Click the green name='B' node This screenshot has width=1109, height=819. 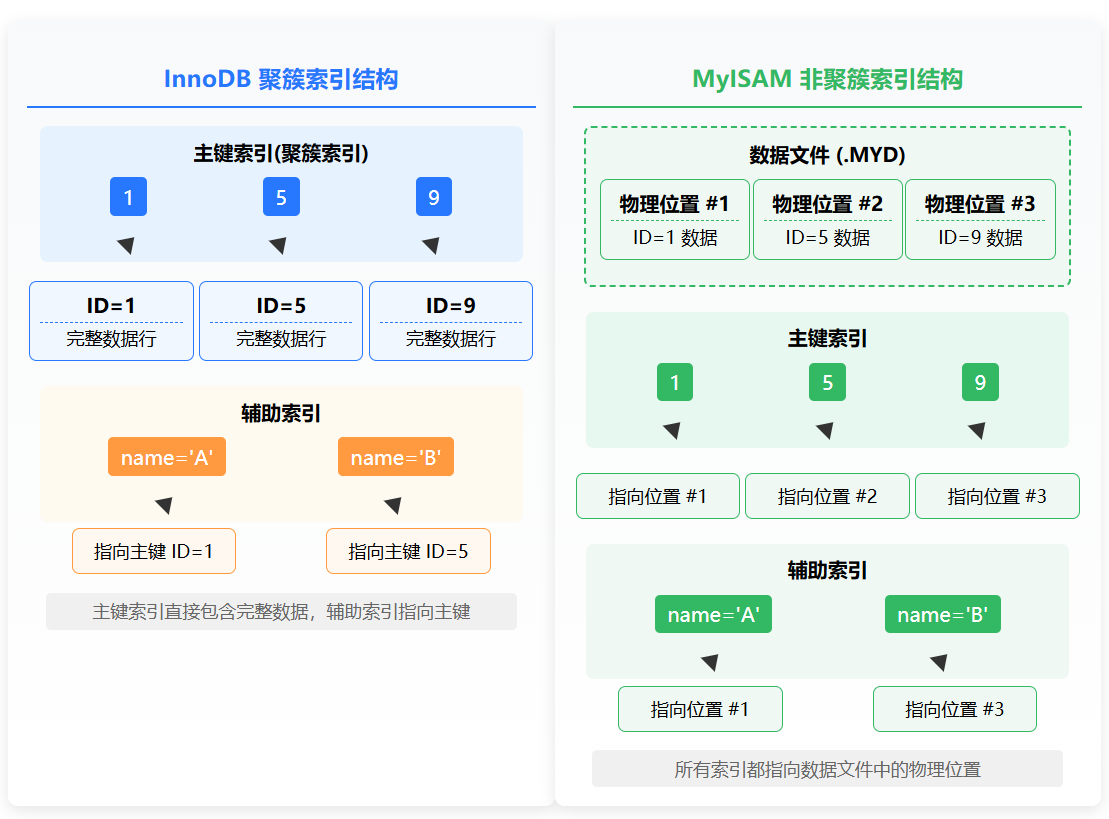pos(943,614)
